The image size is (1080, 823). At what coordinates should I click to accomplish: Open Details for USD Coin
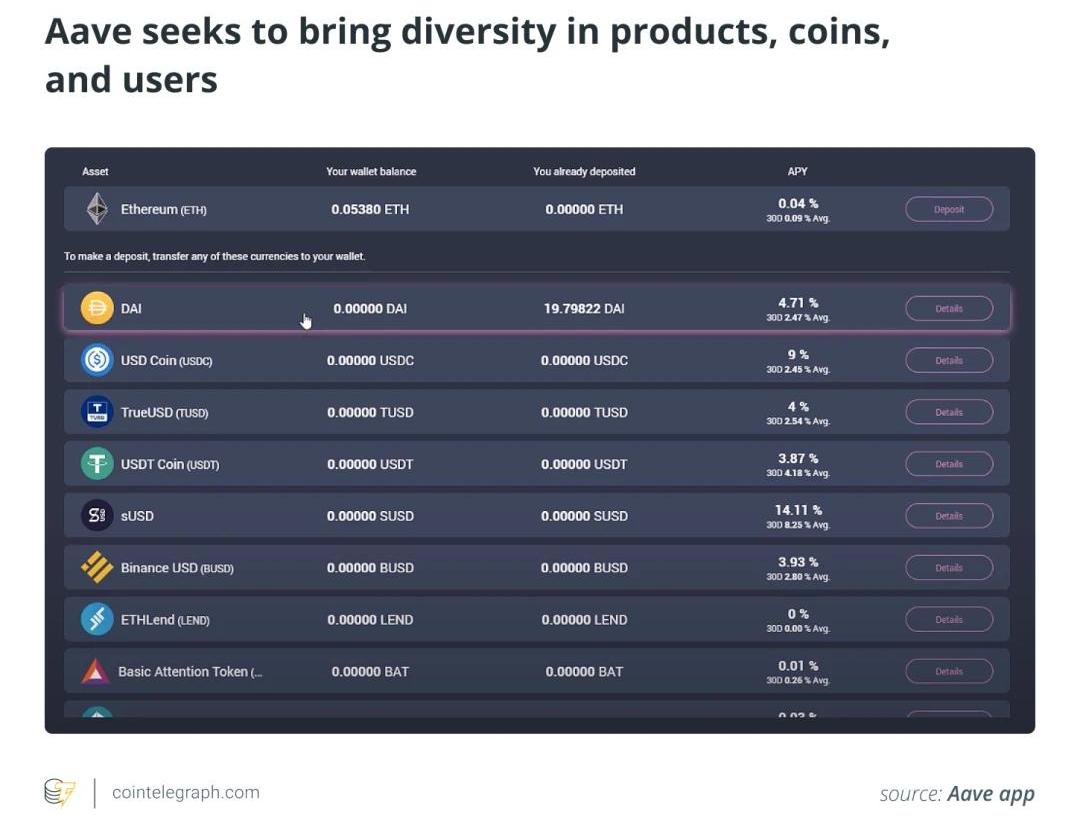coord(949,361)
